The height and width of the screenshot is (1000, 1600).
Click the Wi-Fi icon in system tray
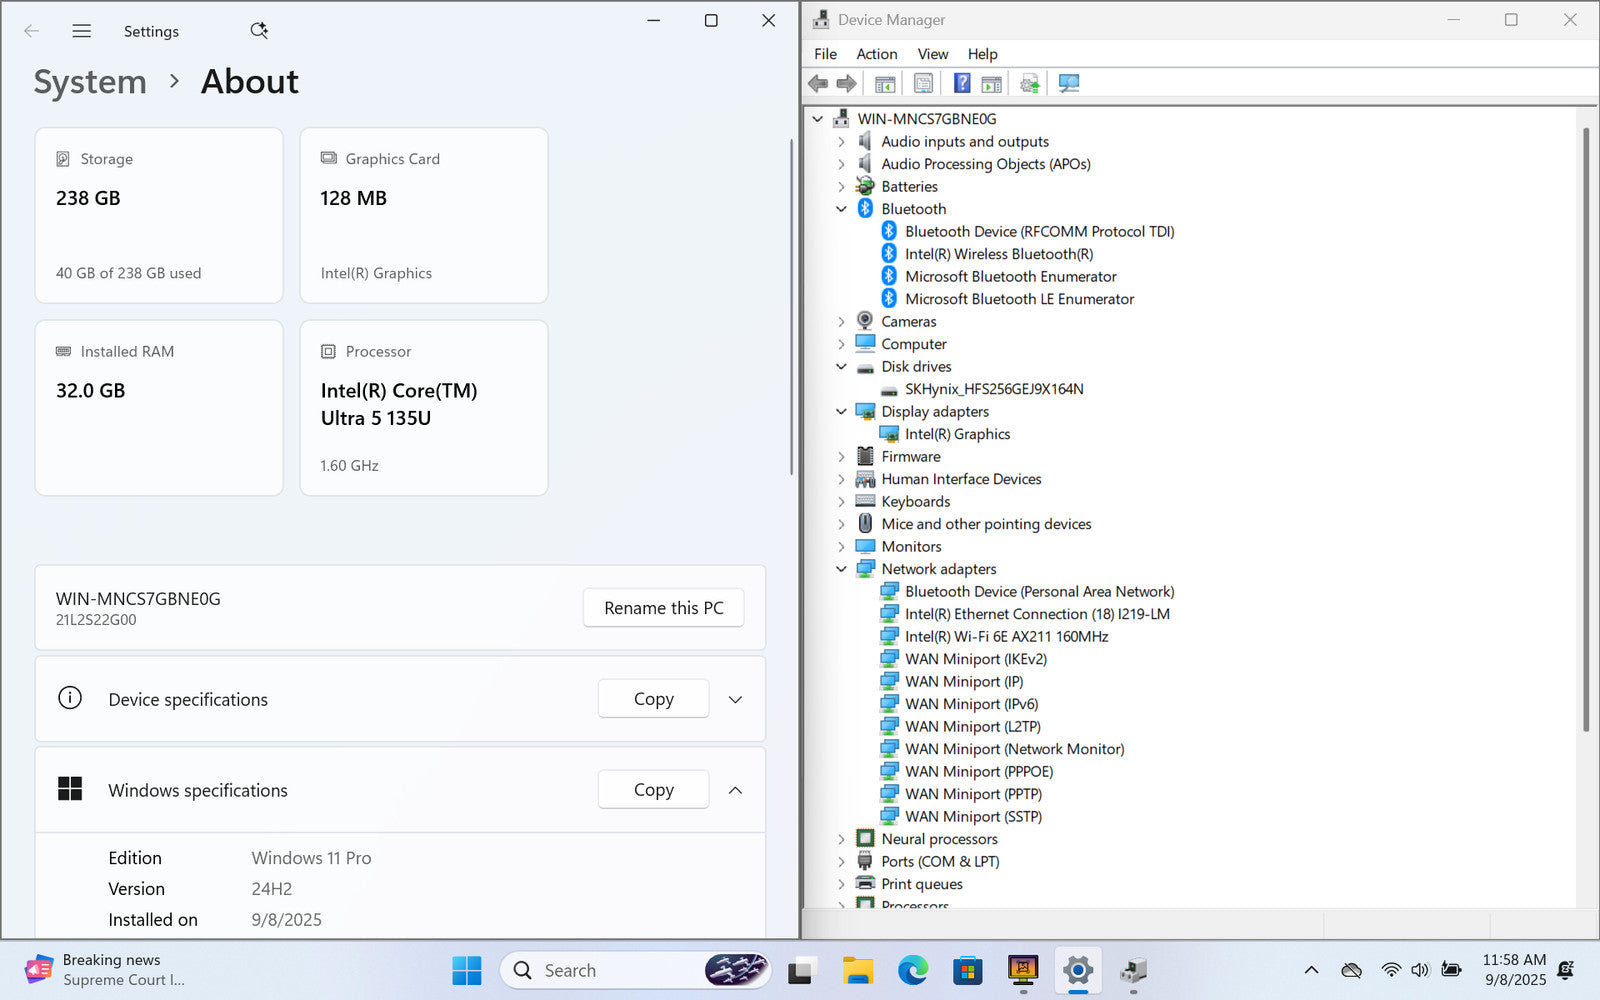pyautogui.click(x=1391, y=970)
